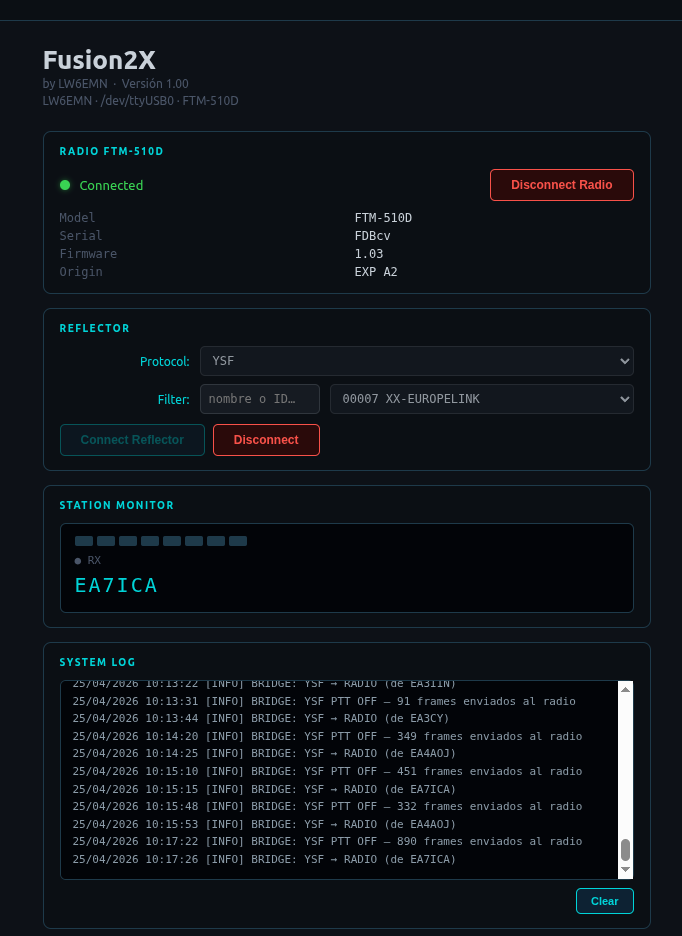Select the 10:17:26 EA7ICA log entry

(x=264, y=860)
